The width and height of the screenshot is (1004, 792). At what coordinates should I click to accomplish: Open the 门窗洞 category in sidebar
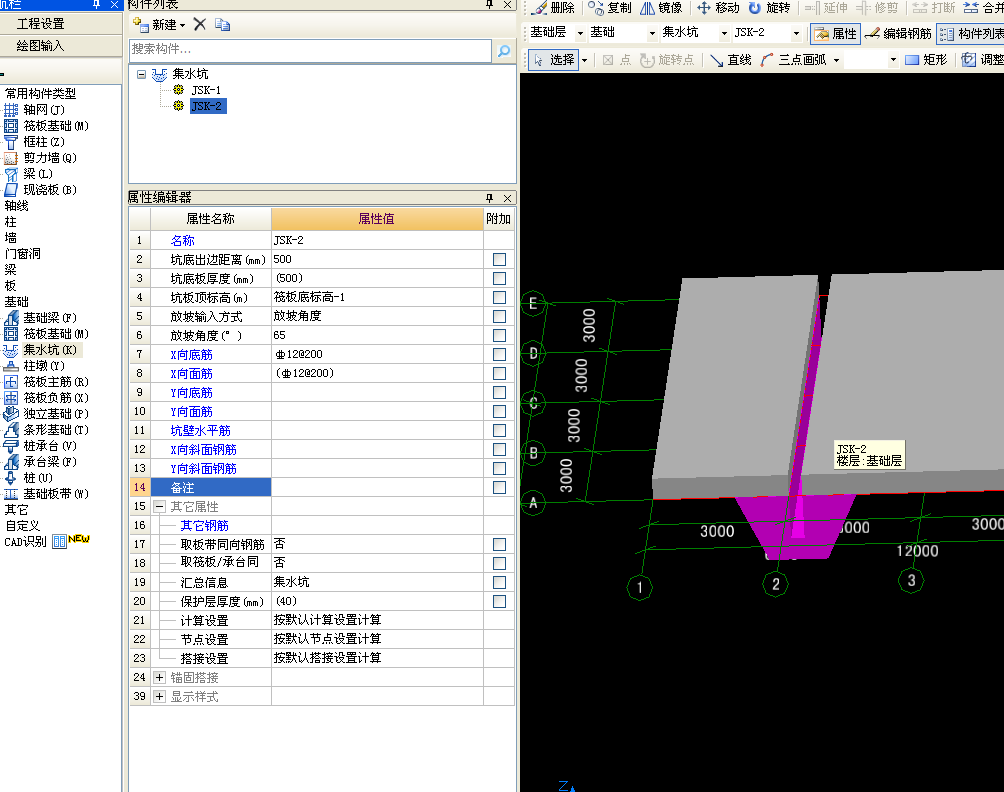pos(23,254)
